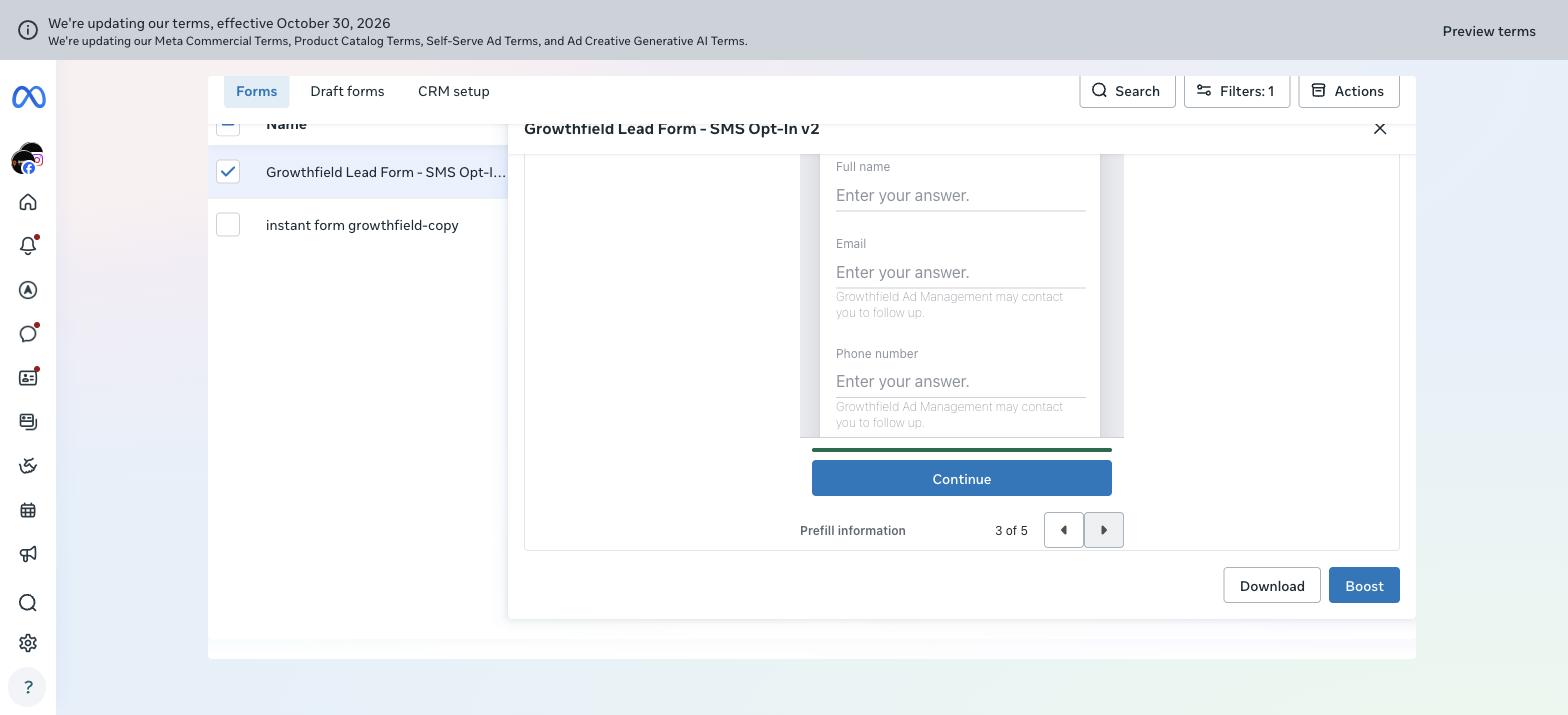Click the Download button
Image resolution: width=1568 pixels, height=715 pixels.
pos(1272,586)
